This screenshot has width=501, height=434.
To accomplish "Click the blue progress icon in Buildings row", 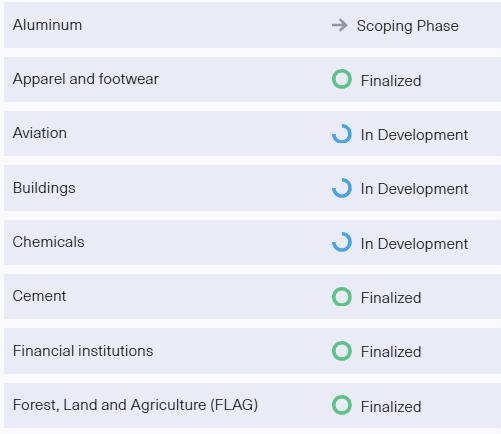I will (x=342, y=188).
